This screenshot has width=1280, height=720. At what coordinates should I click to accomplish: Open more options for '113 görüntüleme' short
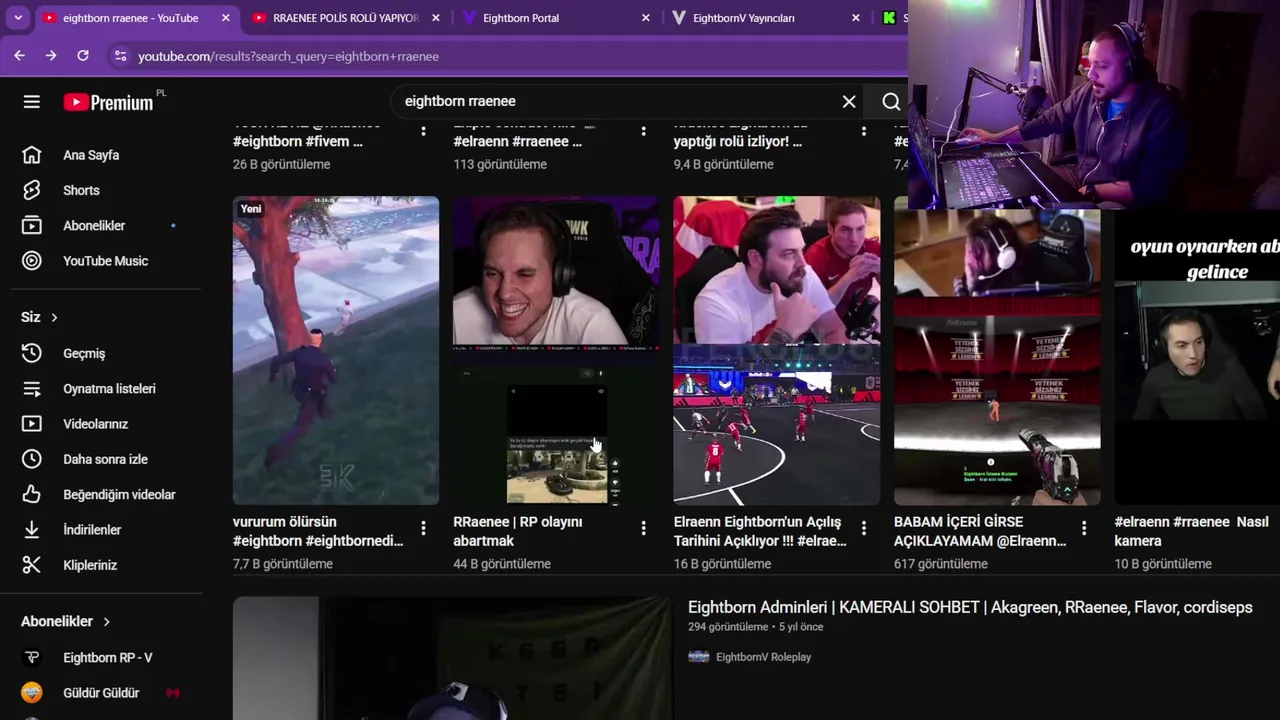(x=643, y=131)
